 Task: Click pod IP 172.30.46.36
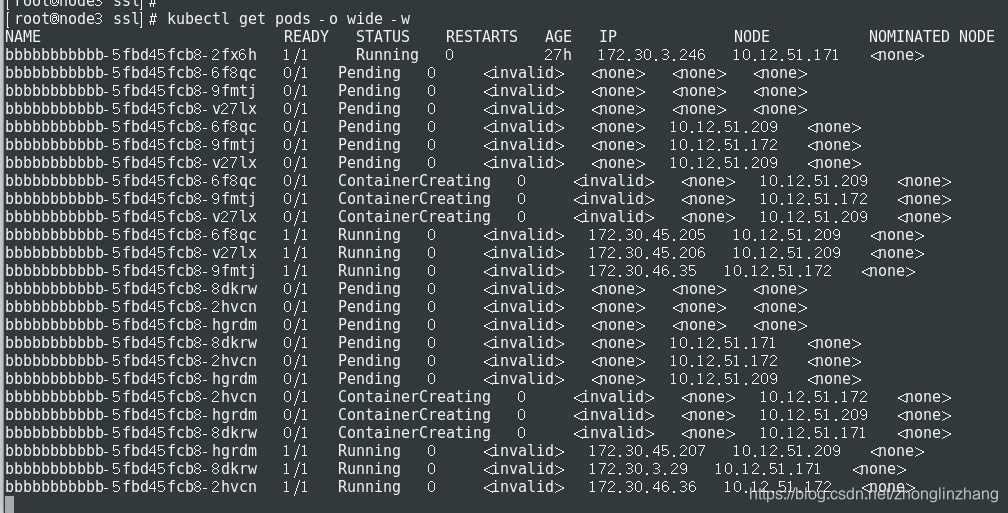642,487
